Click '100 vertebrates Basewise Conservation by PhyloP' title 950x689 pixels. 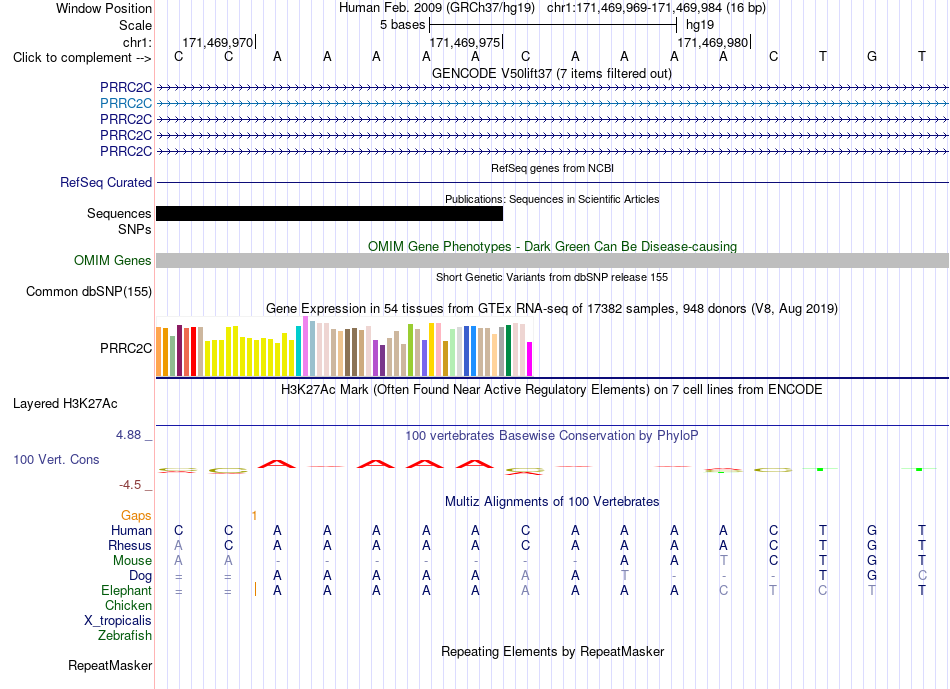[552, 436]
